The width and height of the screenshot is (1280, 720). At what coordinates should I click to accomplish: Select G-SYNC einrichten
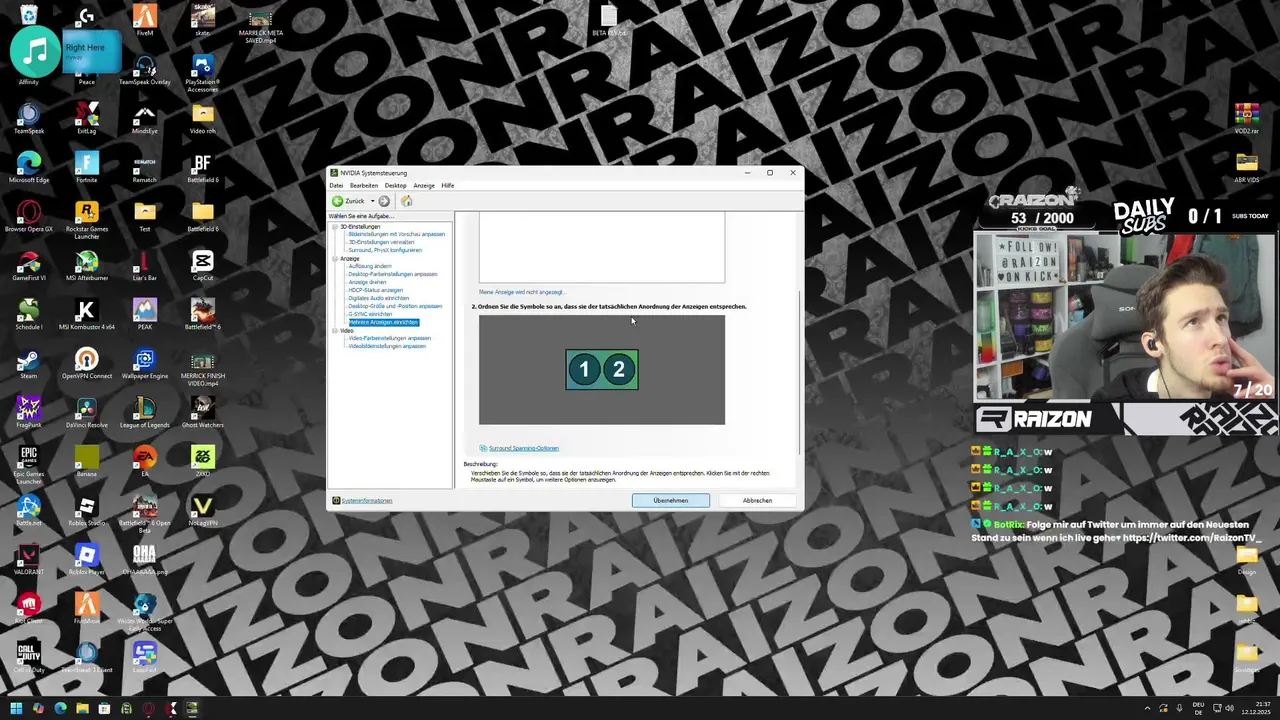(x=370, y=314)
